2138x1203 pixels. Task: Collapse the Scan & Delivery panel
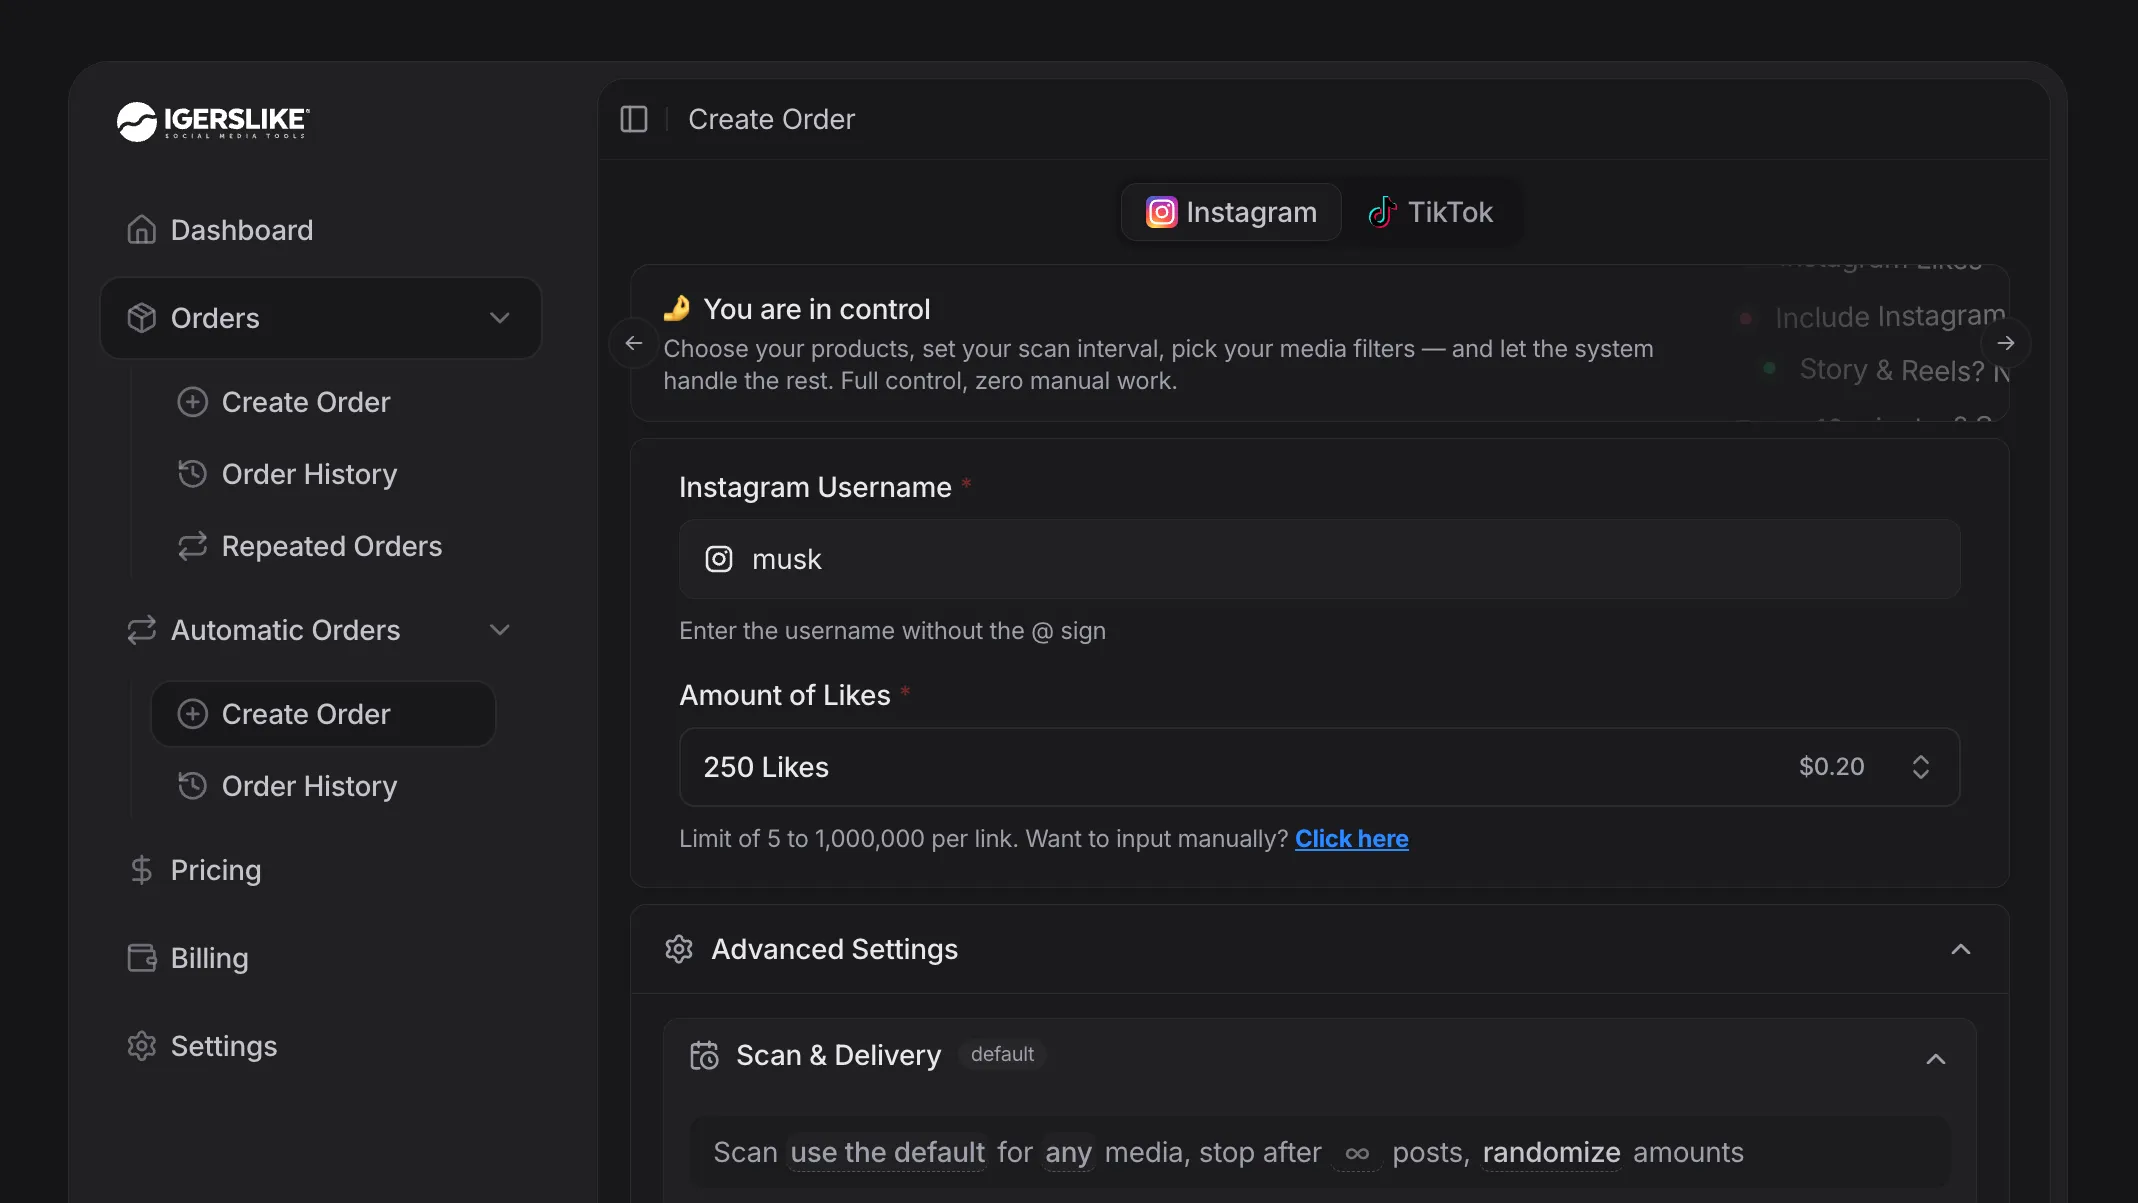pos(1936,1058)
